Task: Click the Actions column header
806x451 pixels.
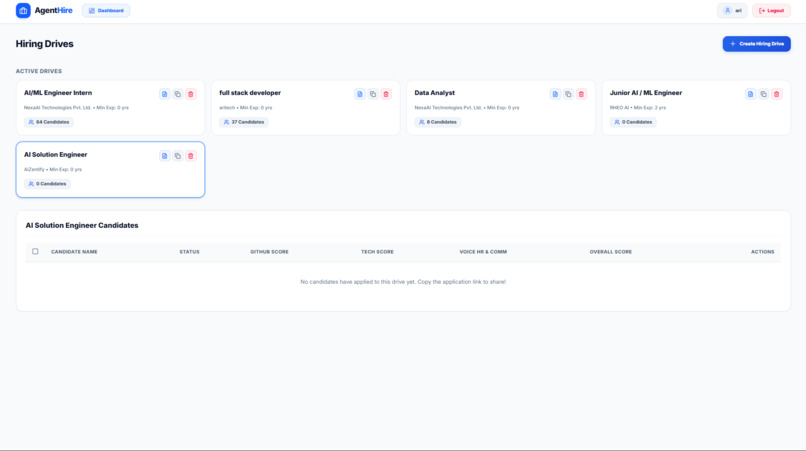Action: pyautogui.click(x=762, y=252)
